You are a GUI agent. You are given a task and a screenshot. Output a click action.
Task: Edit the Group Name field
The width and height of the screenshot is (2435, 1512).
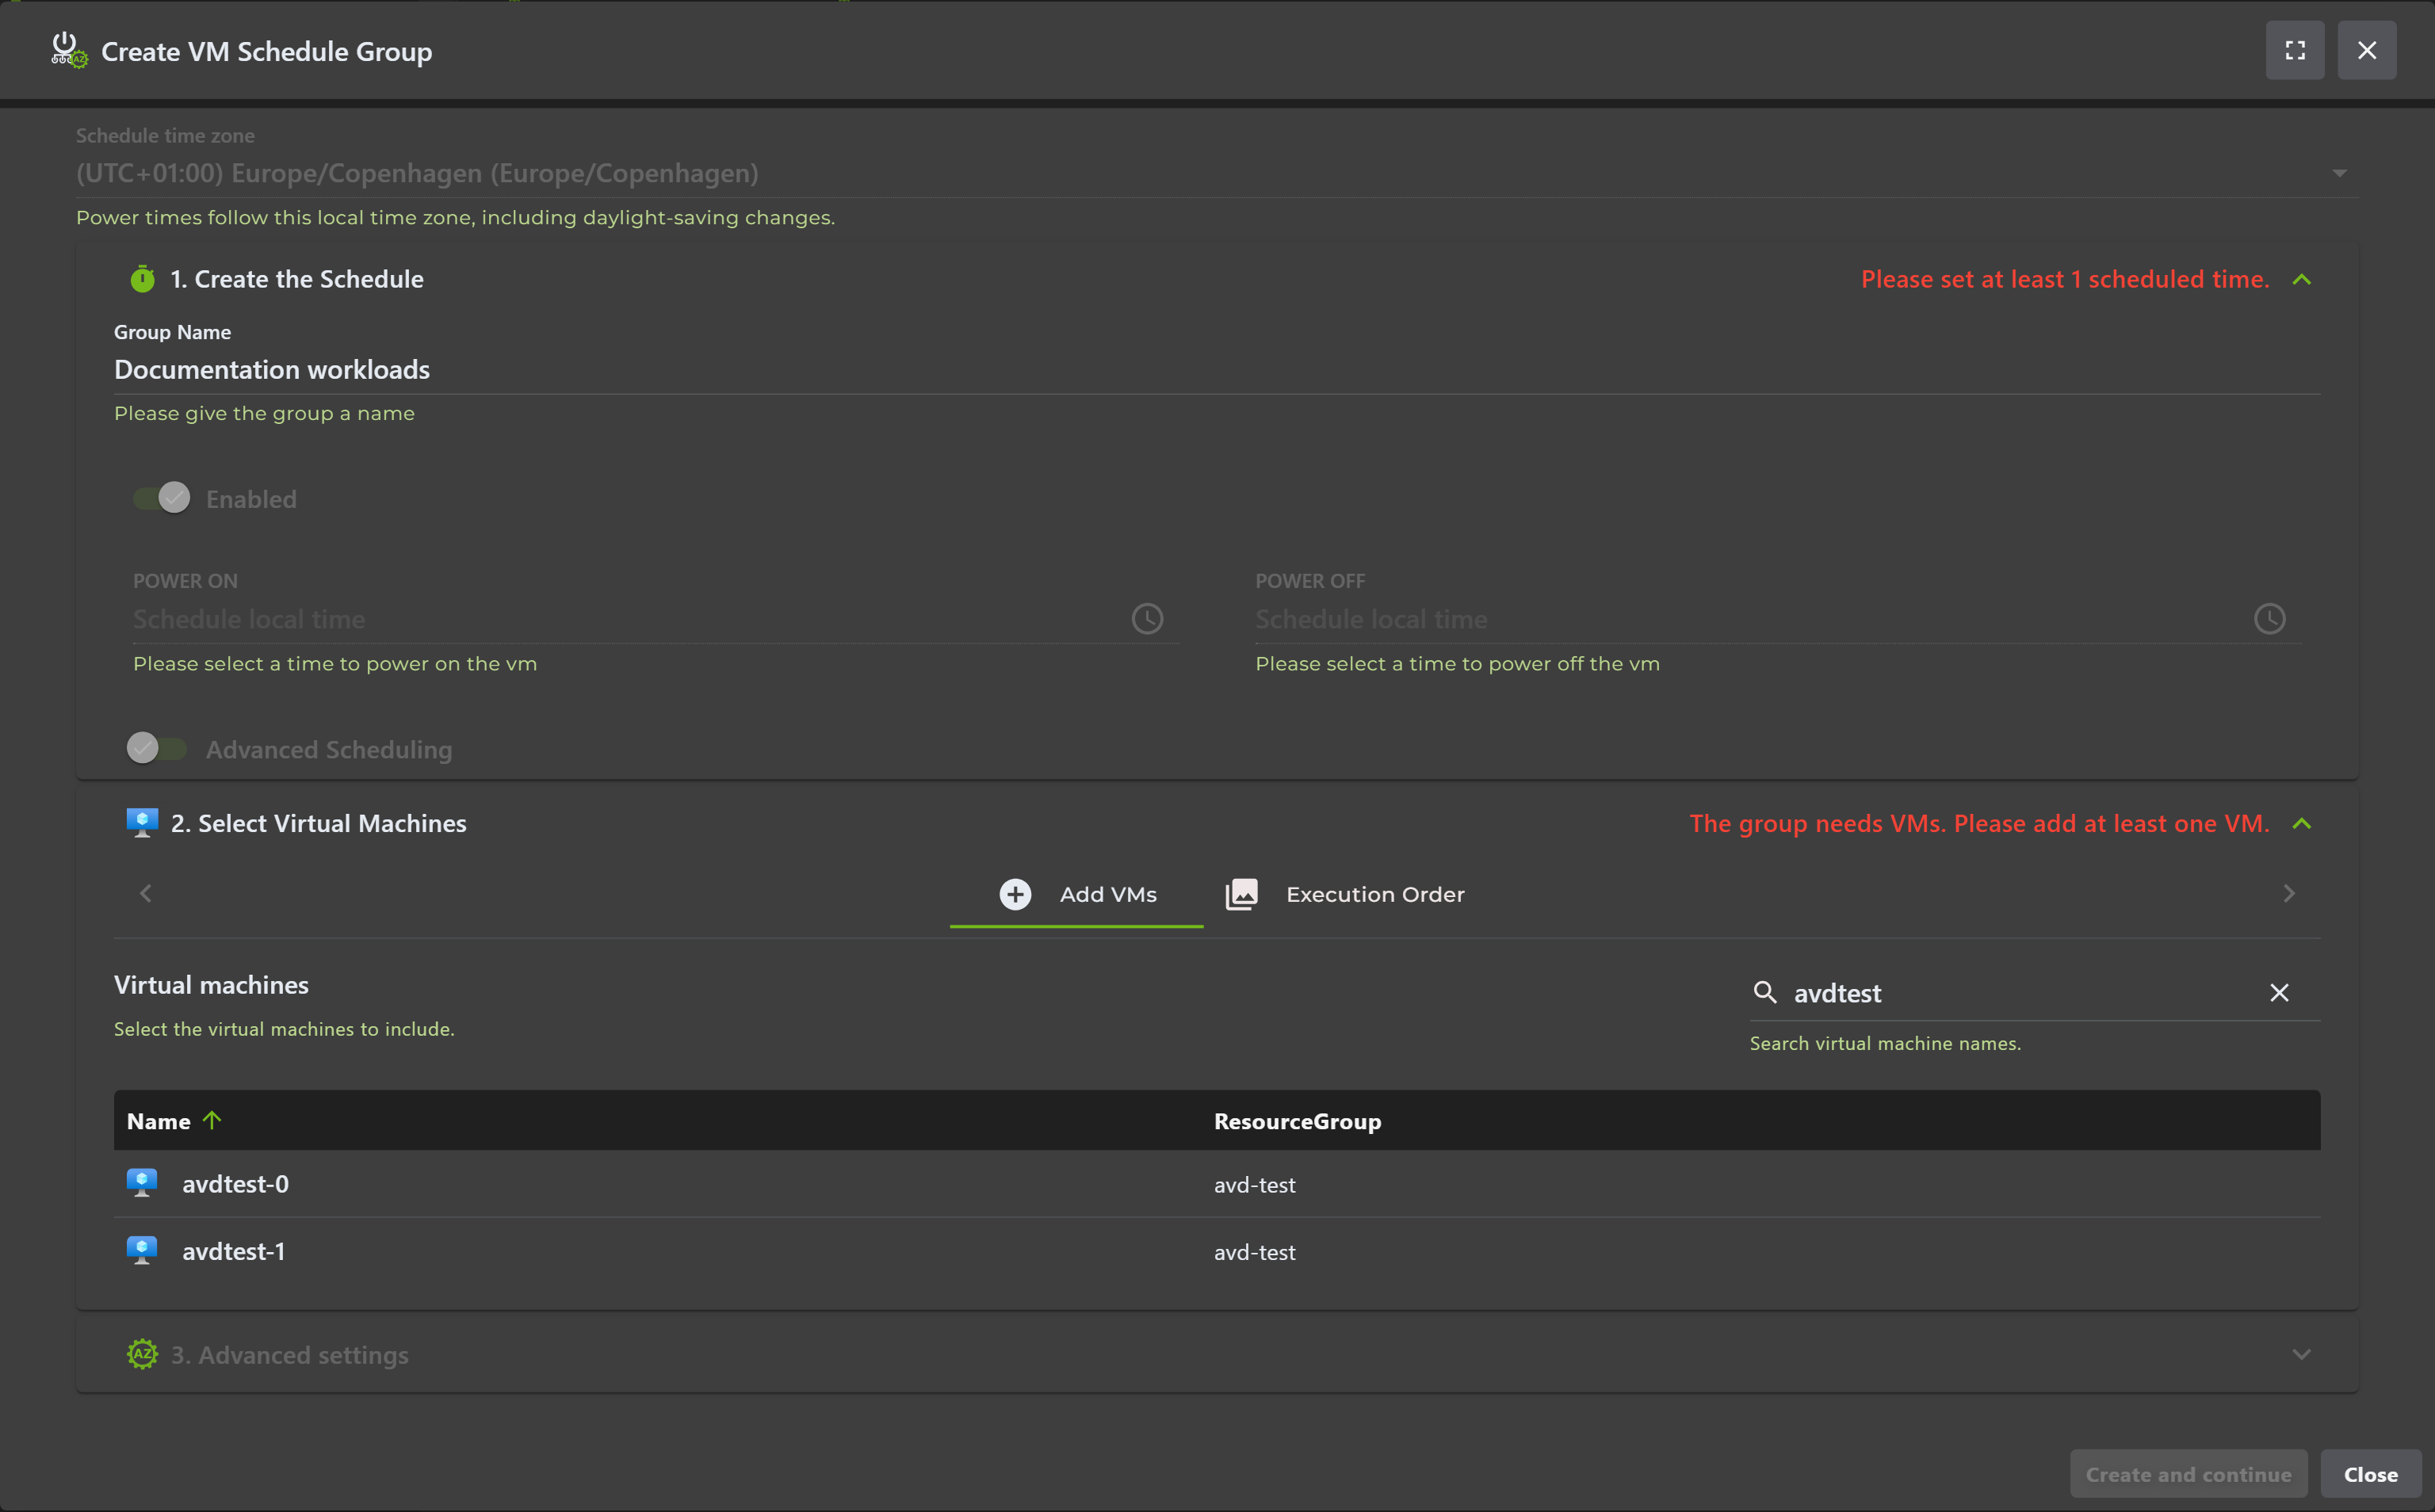pos(1217,370)
